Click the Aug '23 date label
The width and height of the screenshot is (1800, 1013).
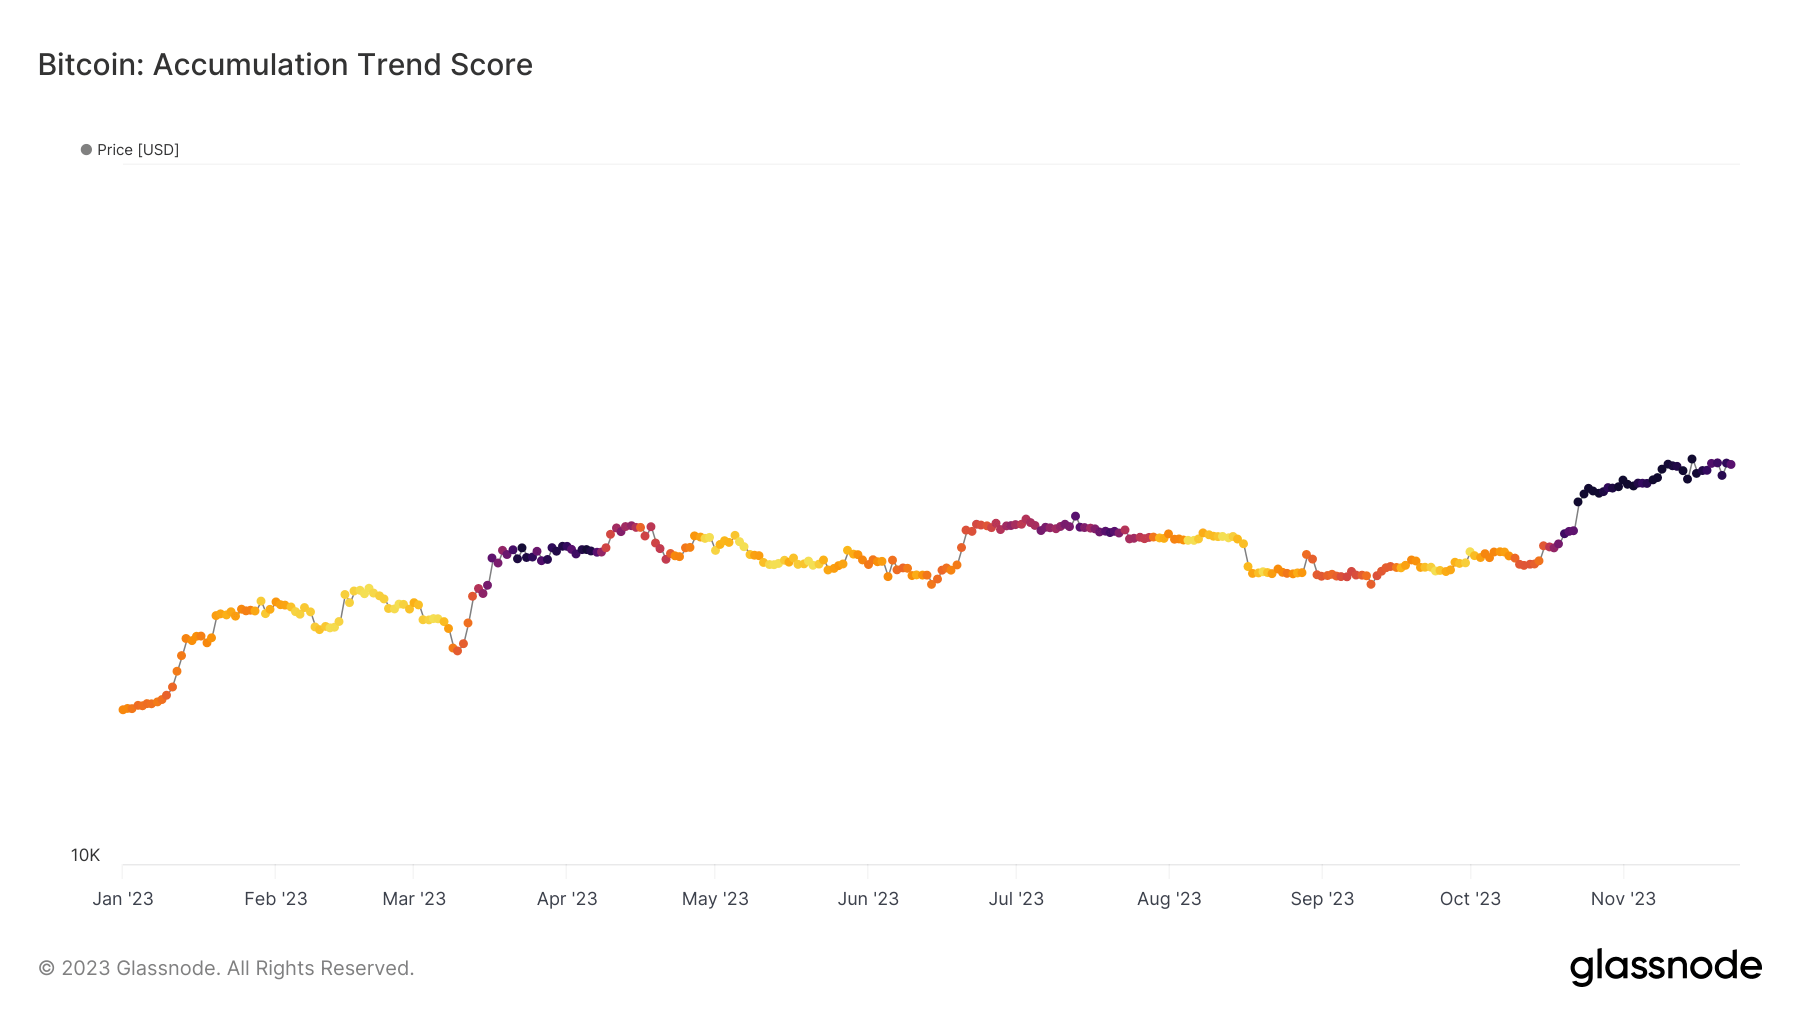pos(1169,899)
